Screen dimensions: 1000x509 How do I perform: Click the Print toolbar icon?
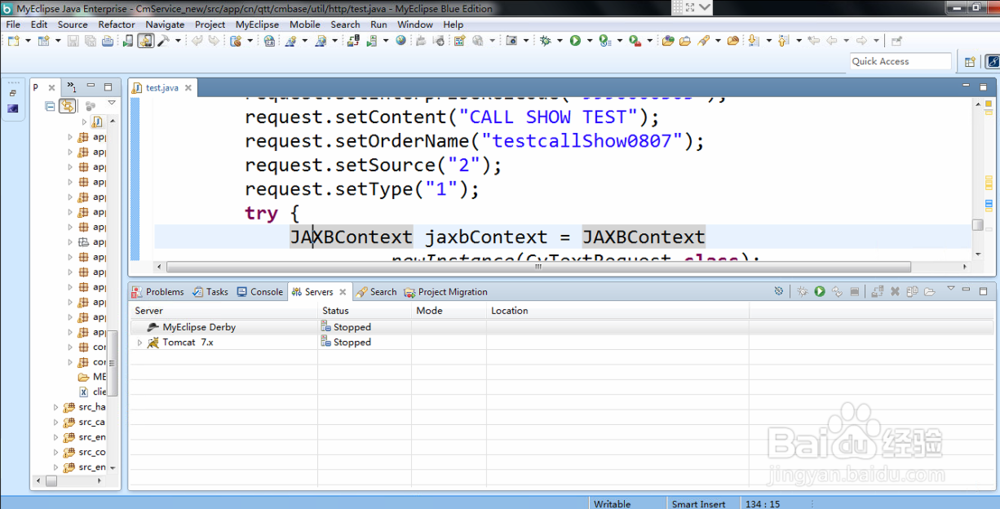click(x=108, y=40)
